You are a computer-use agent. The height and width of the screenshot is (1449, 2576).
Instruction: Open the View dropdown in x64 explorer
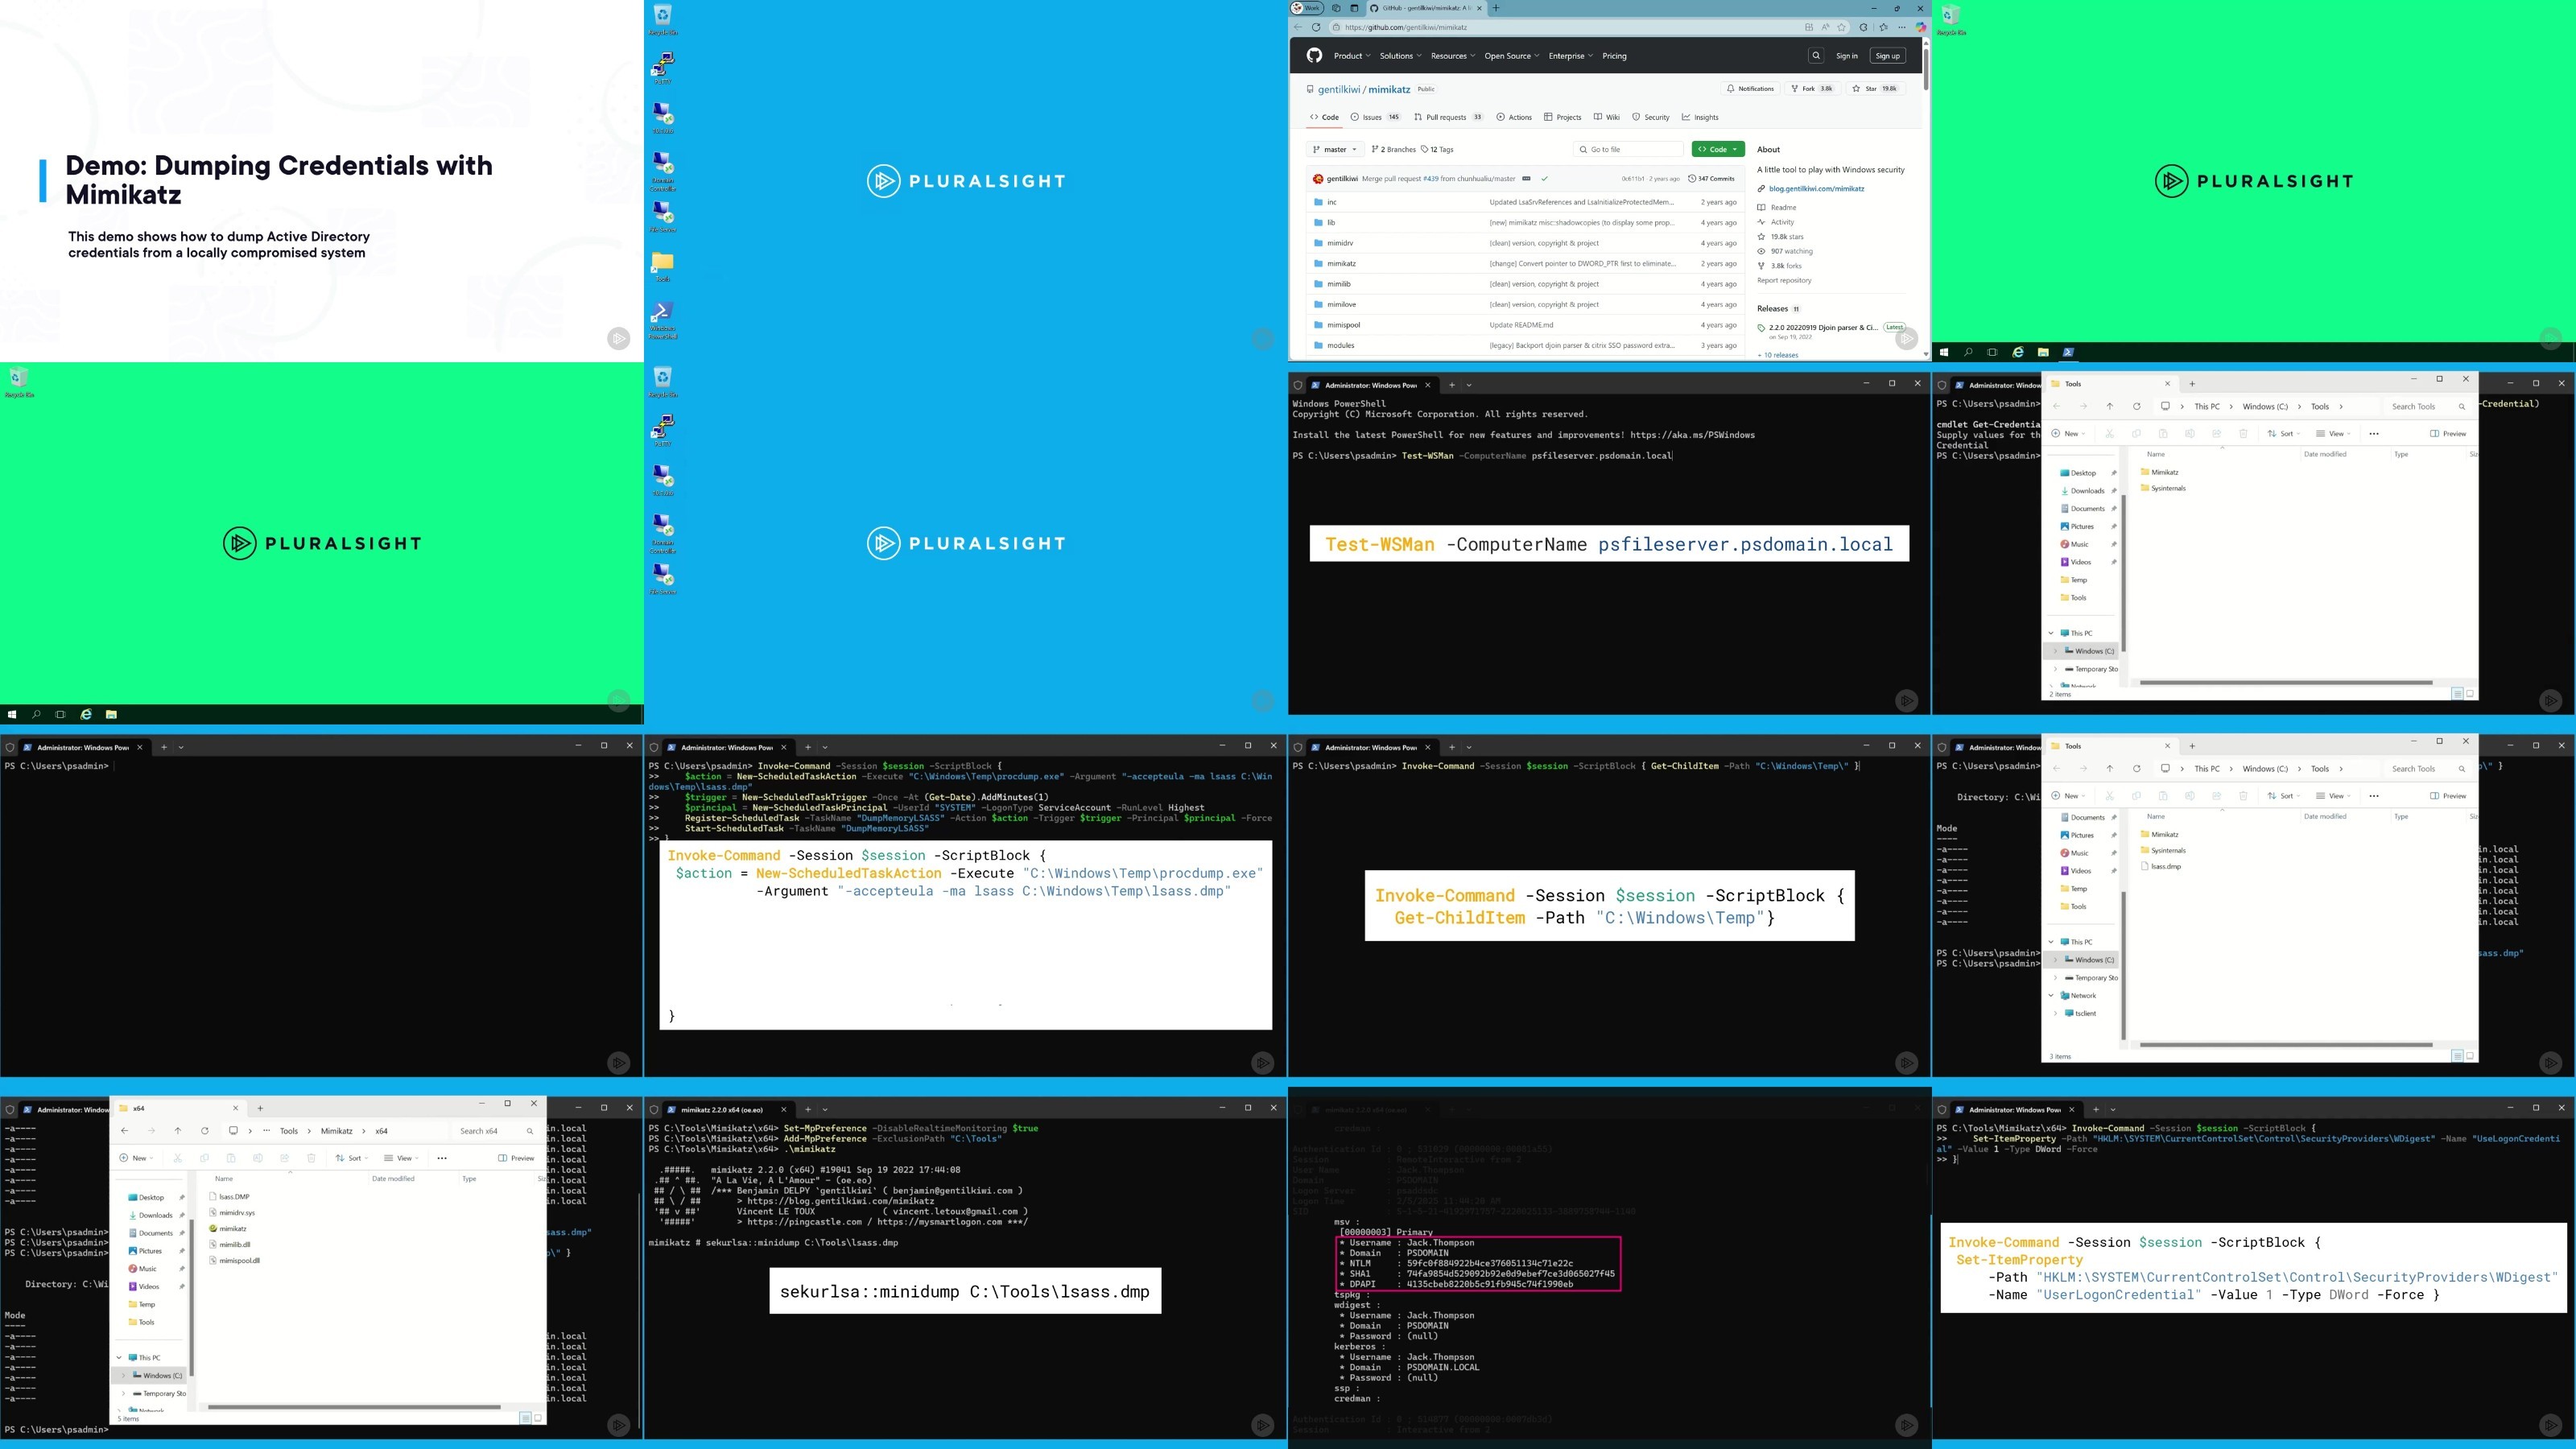click(x=400, y=1158)
